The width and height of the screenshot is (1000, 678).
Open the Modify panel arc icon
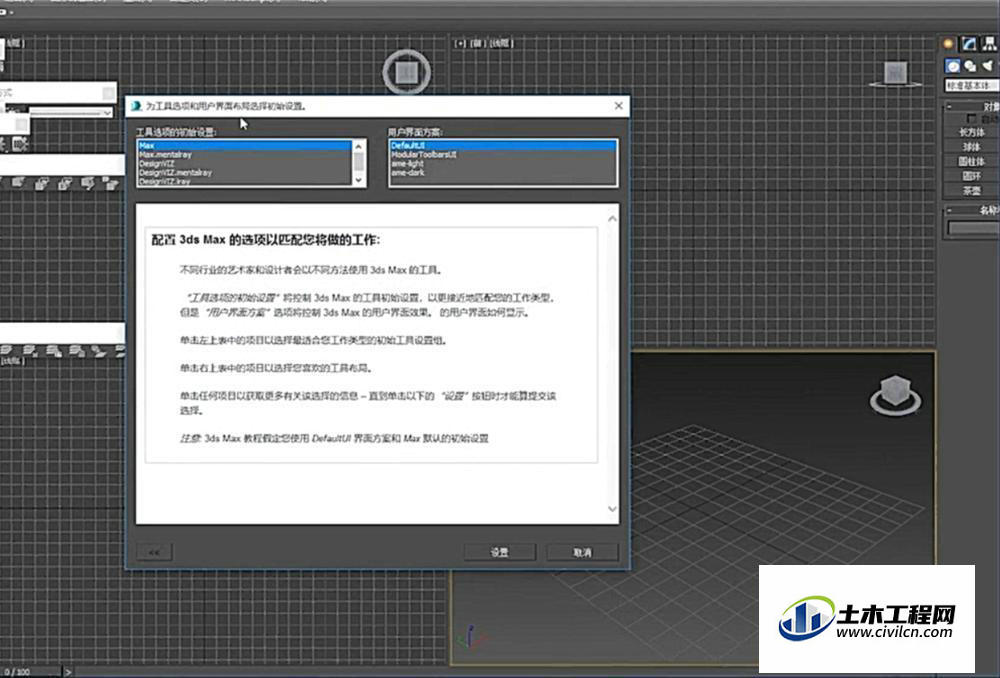[969, 43]
